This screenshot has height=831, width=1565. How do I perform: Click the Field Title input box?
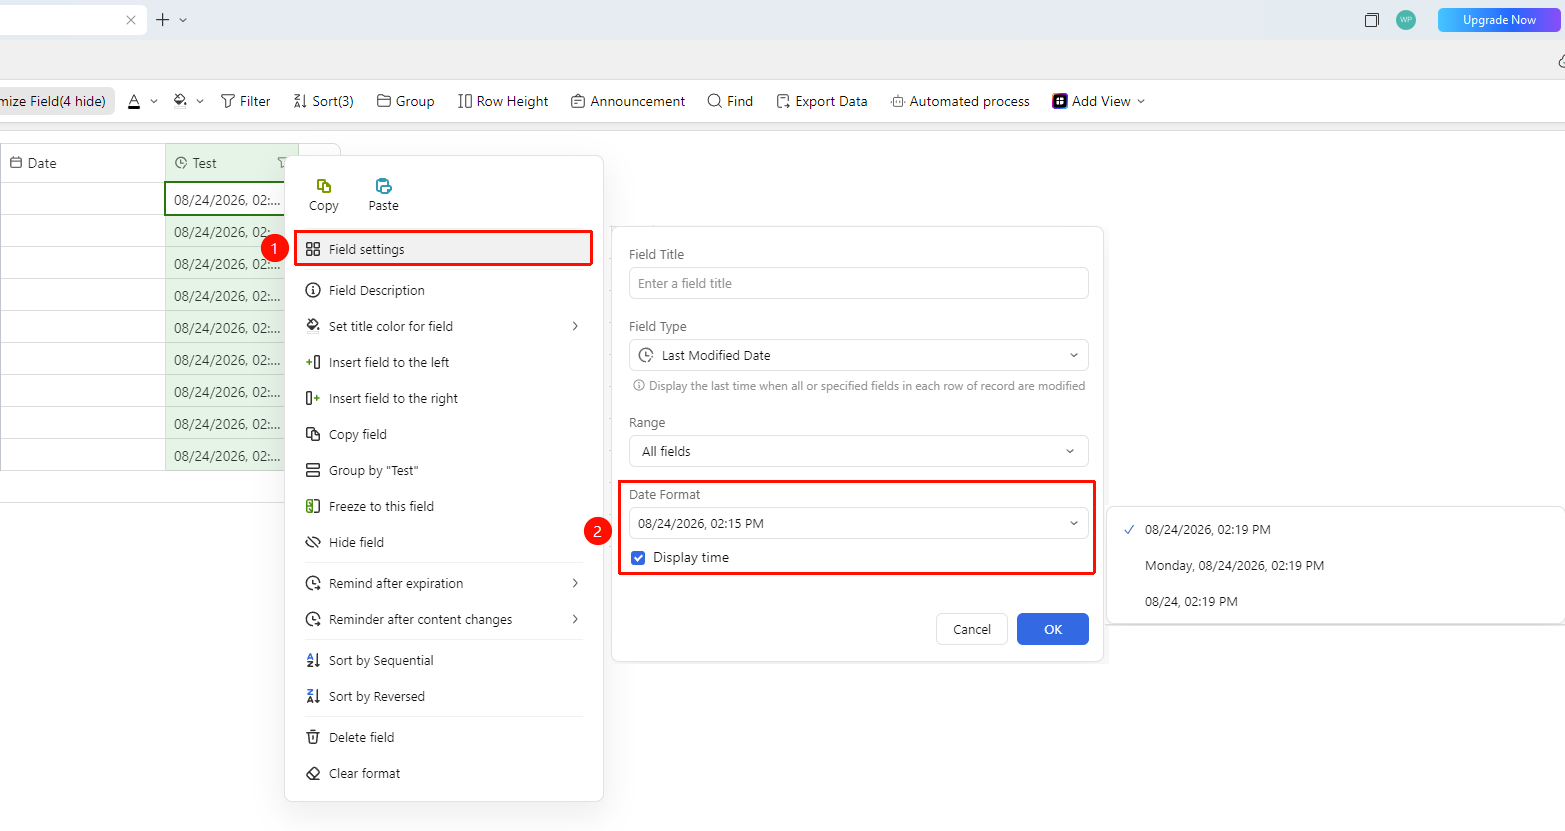click(859, 283)
